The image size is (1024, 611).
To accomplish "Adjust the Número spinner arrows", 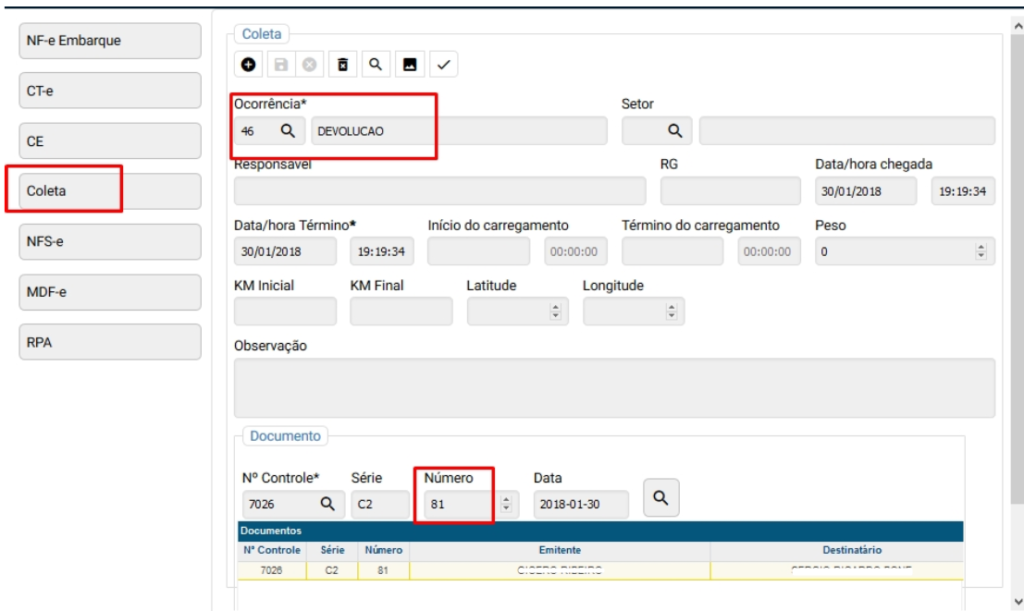I will click(506, 504).
